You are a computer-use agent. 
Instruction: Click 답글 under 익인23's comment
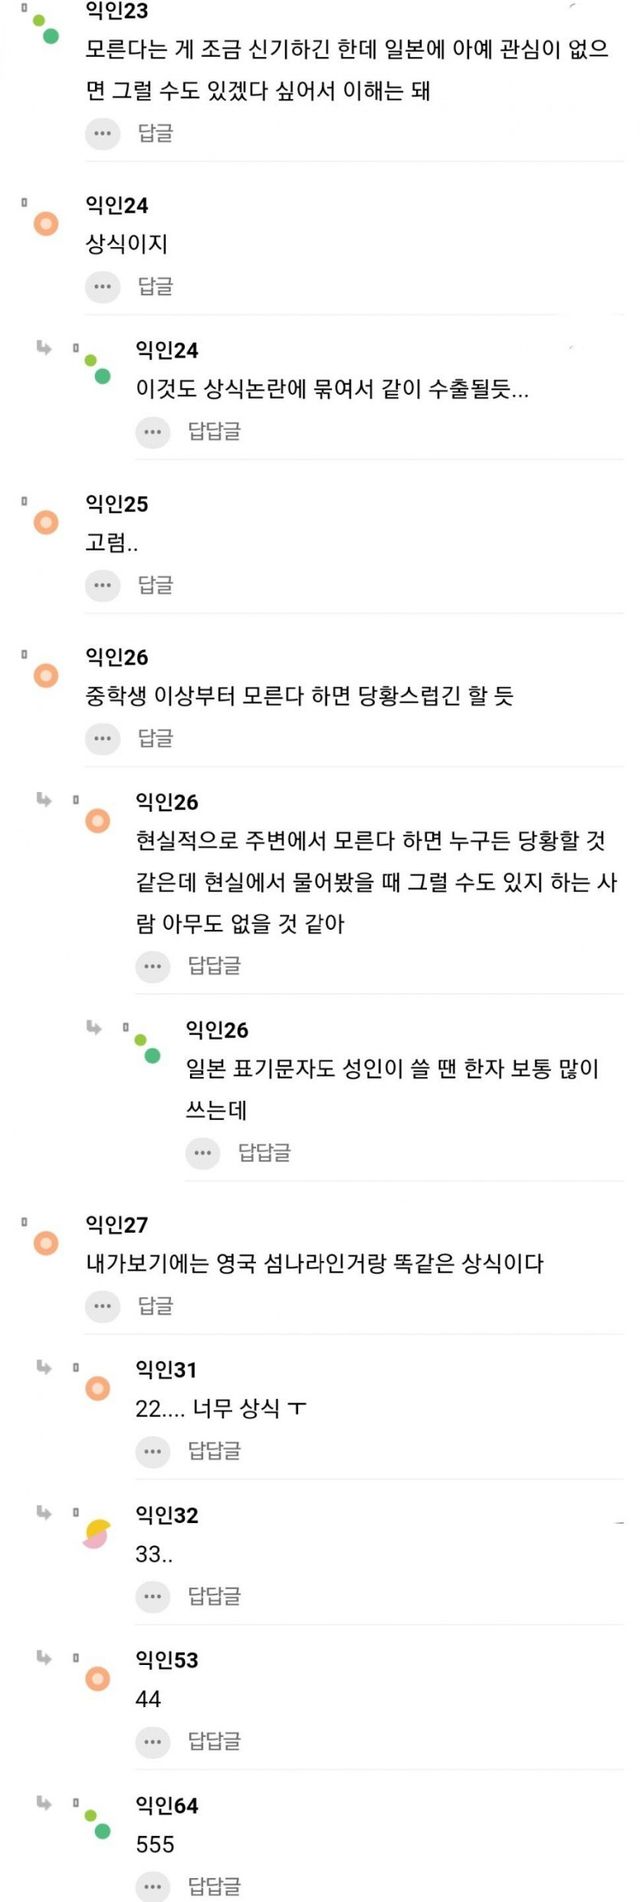pos(155,133)
